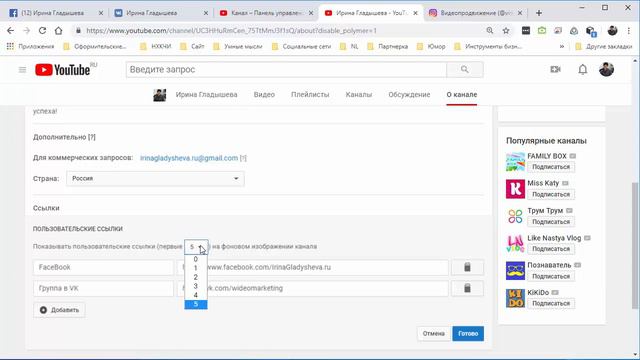Viewport: 640px width, 360px height.
Task: Open the notifications bell
Action: (x=582, y=69)
